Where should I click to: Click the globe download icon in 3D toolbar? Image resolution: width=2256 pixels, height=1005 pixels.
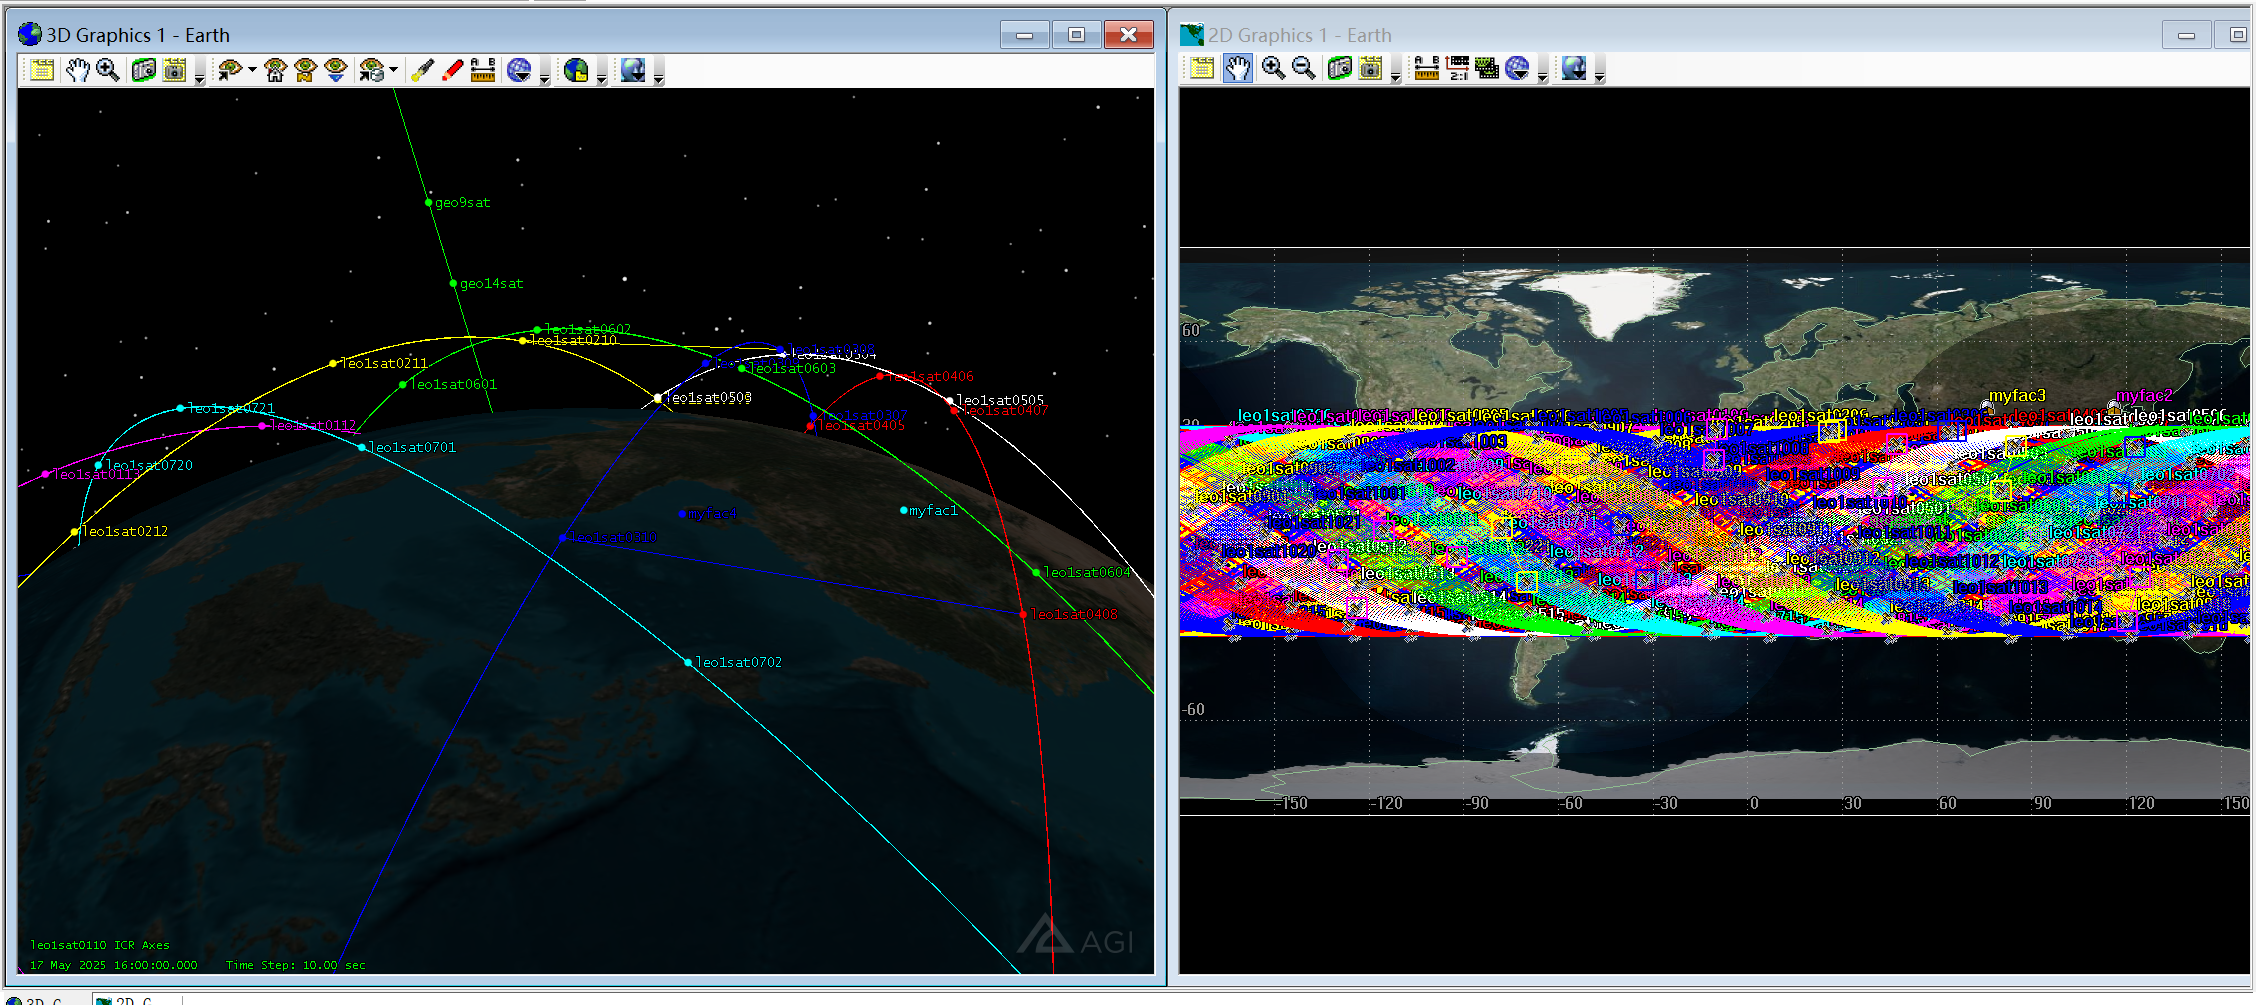click(633, 70)
